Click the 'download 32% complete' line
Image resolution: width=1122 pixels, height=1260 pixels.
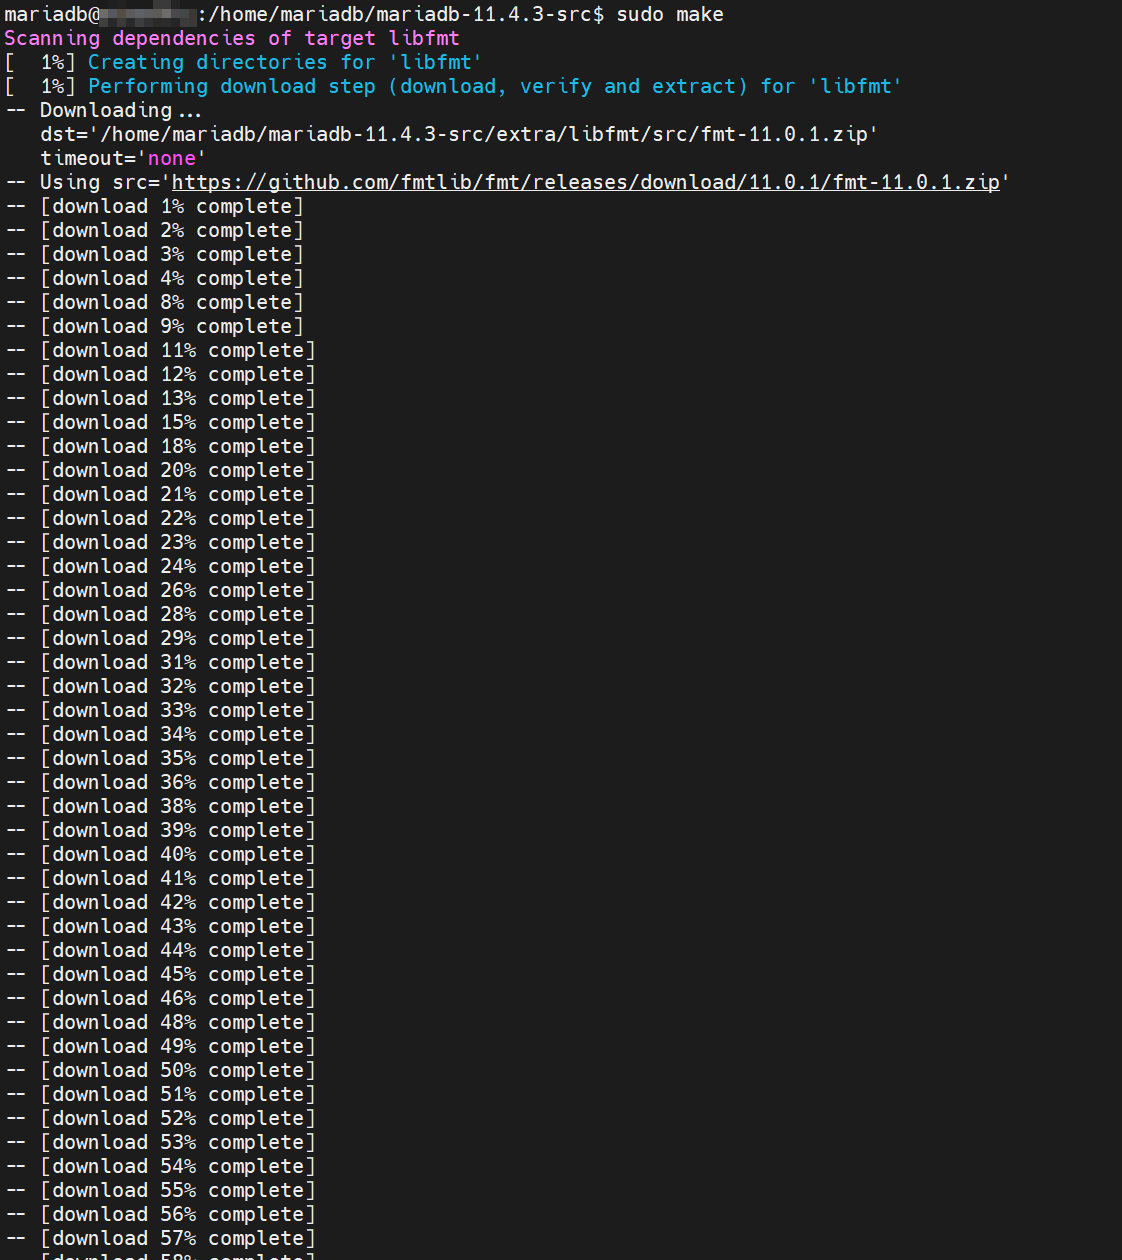pyautogui.click(x=161, y=687)
